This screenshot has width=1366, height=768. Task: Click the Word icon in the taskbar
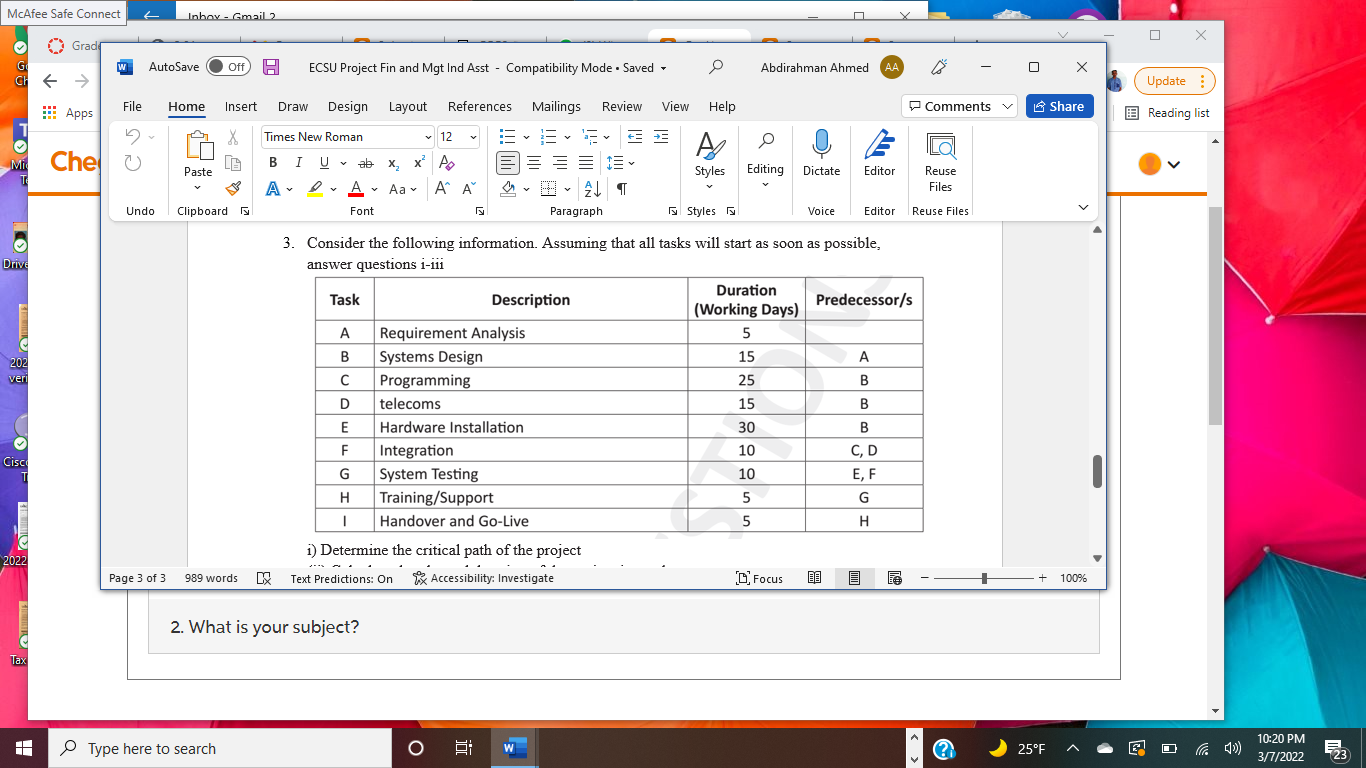(x=515, y=748)
